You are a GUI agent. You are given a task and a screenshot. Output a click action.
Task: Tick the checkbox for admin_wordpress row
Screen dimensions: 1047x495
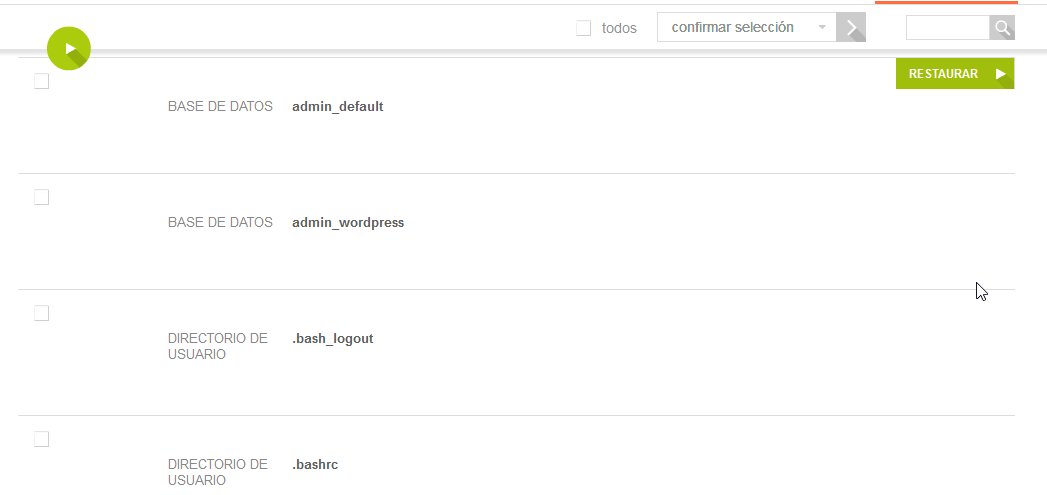pos(41,197)
